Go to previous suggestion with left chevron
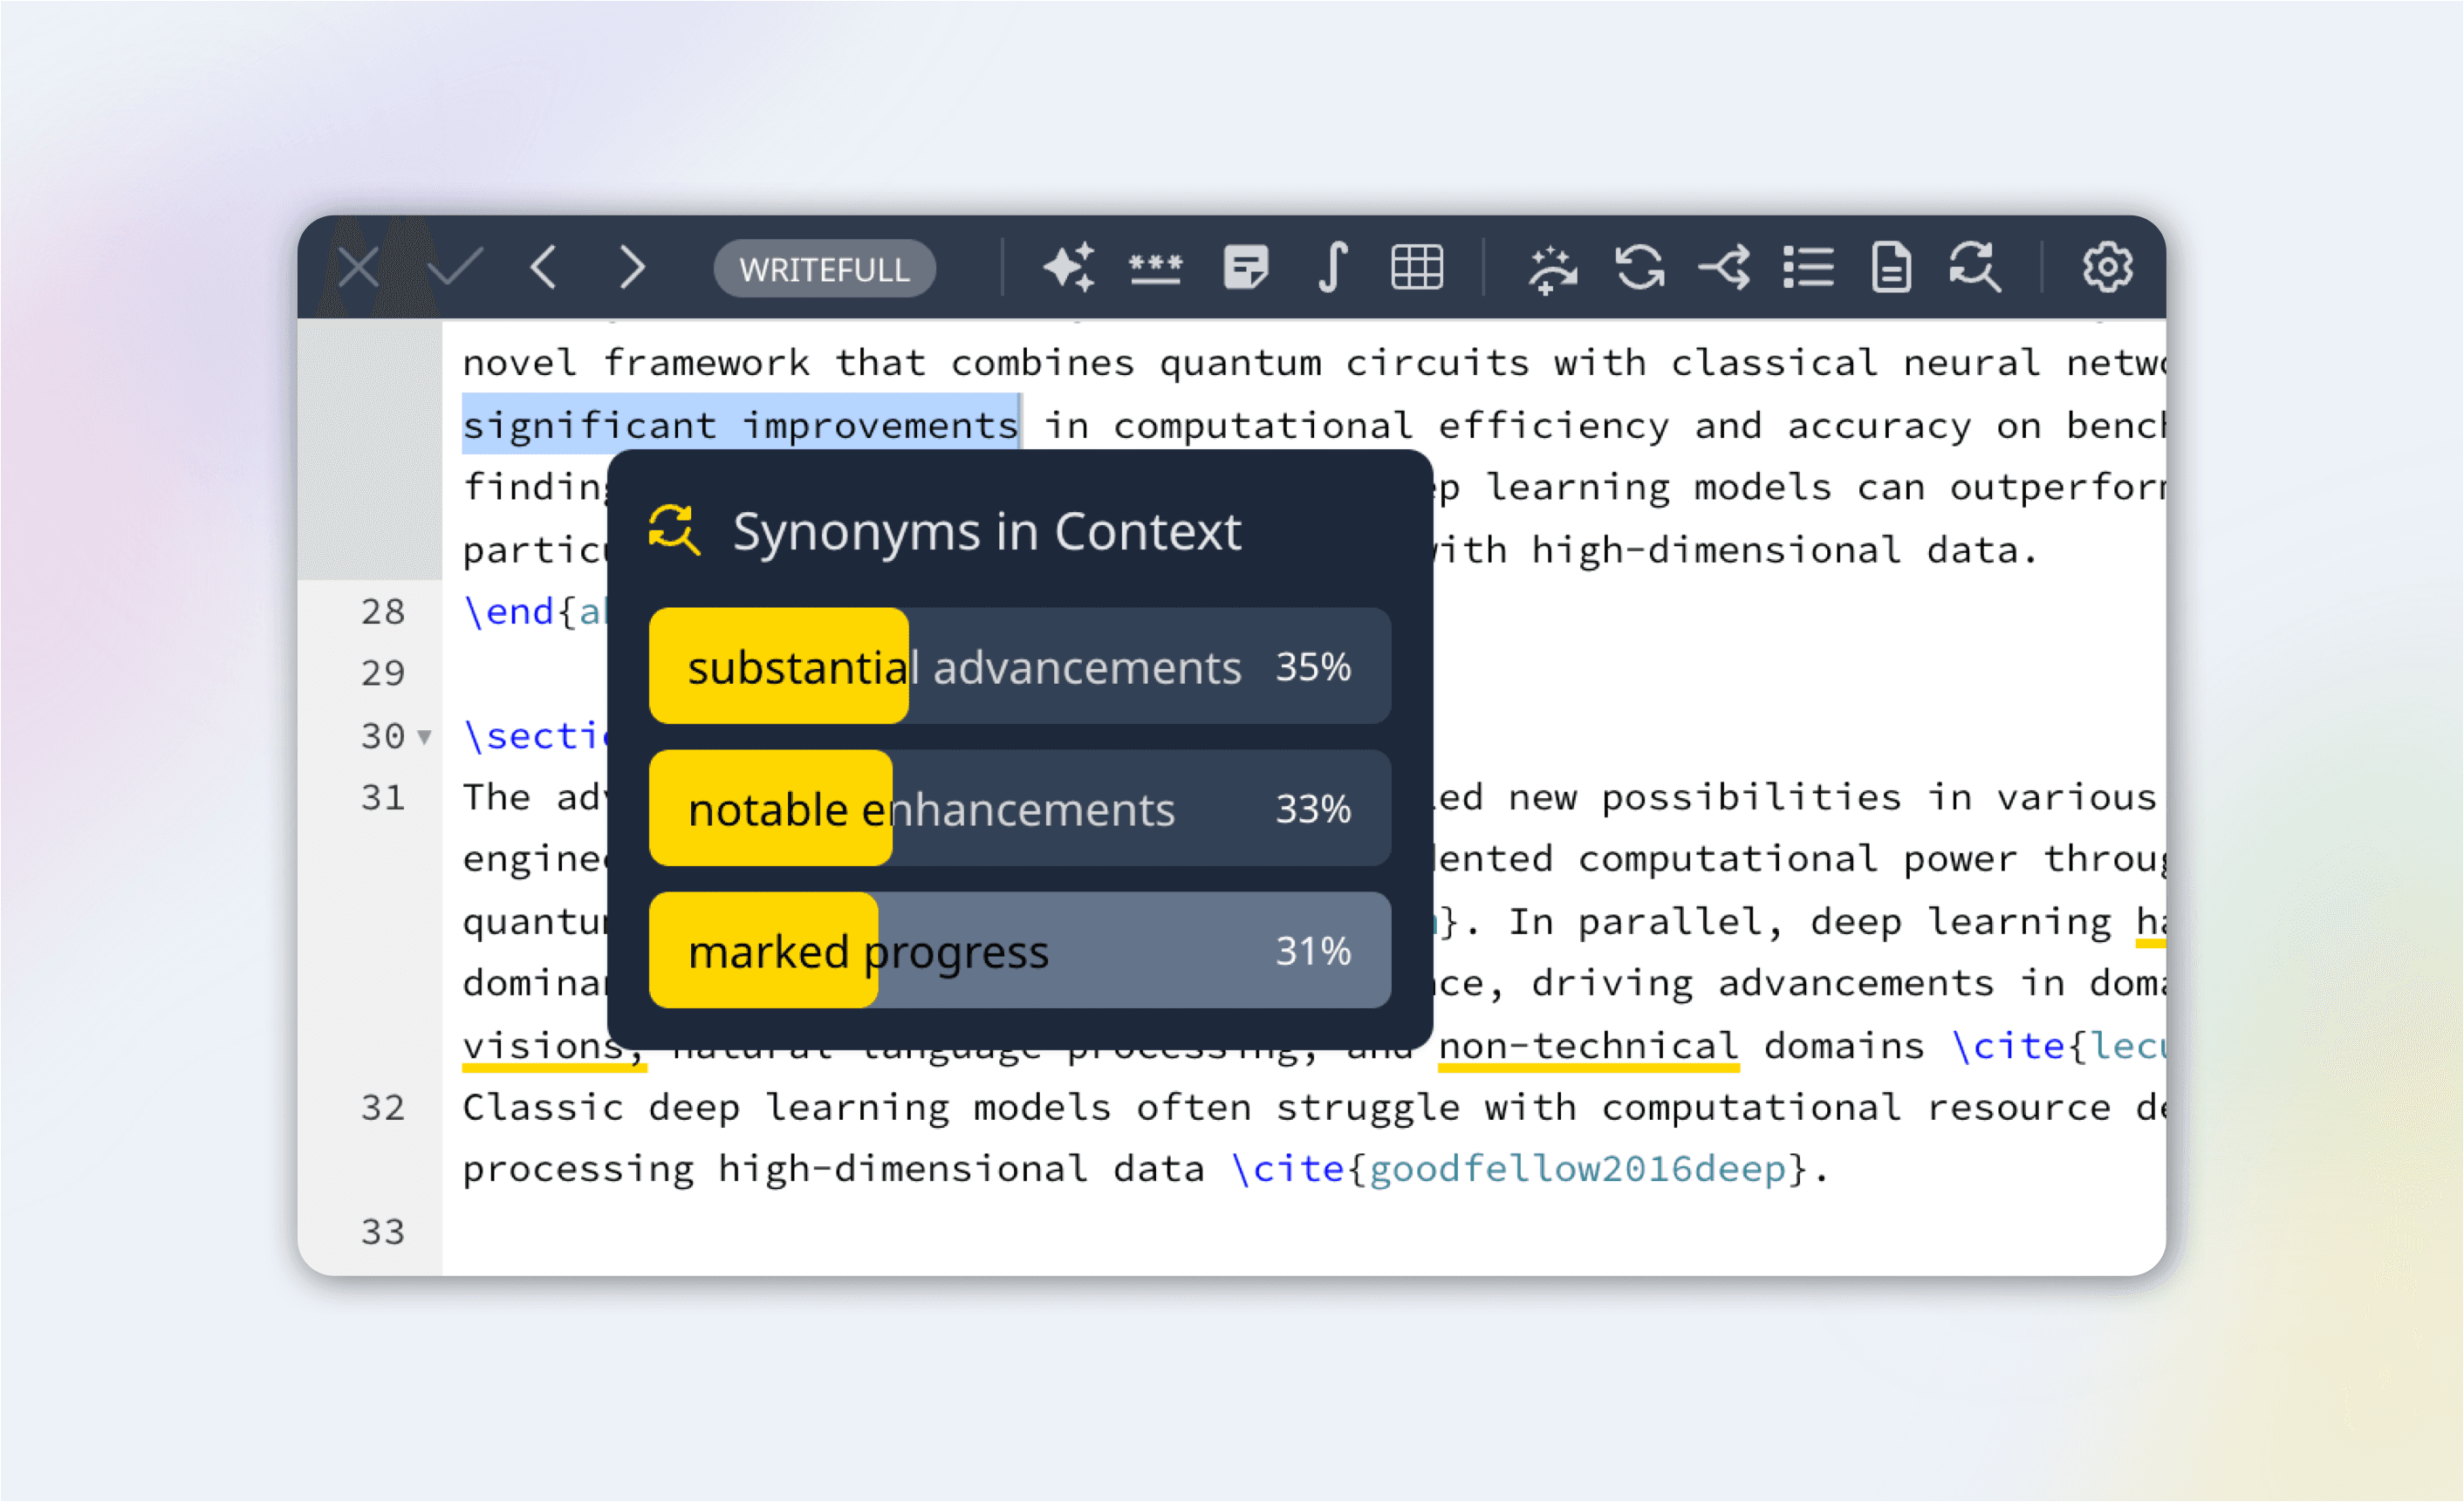The height and width of the screenshot is (1502, 2464). click(x=544, y=267)
